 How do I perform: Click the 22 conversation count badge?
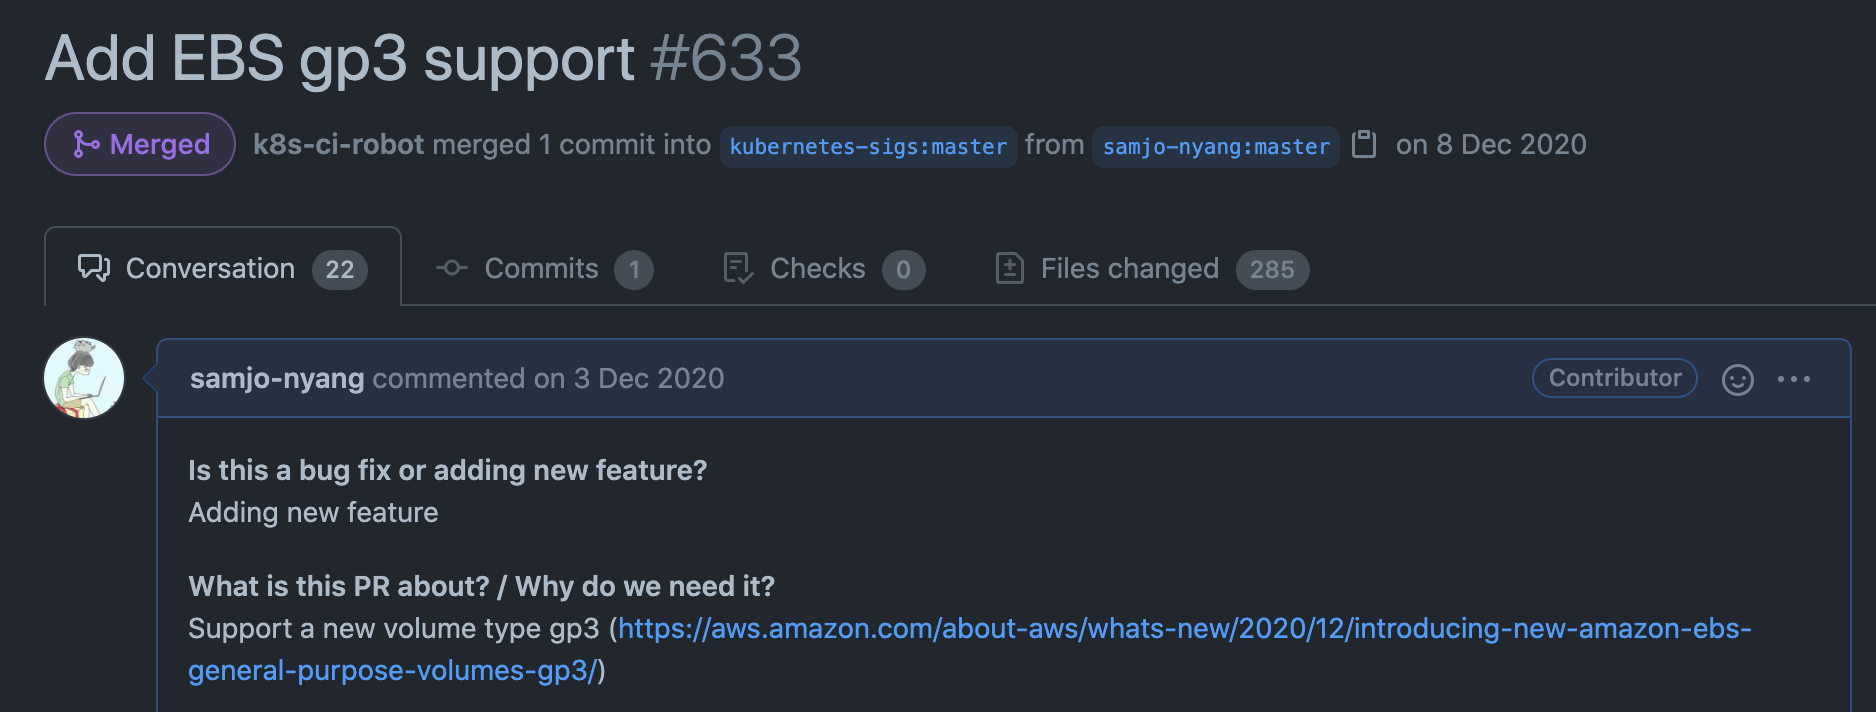tap(341, 269)
